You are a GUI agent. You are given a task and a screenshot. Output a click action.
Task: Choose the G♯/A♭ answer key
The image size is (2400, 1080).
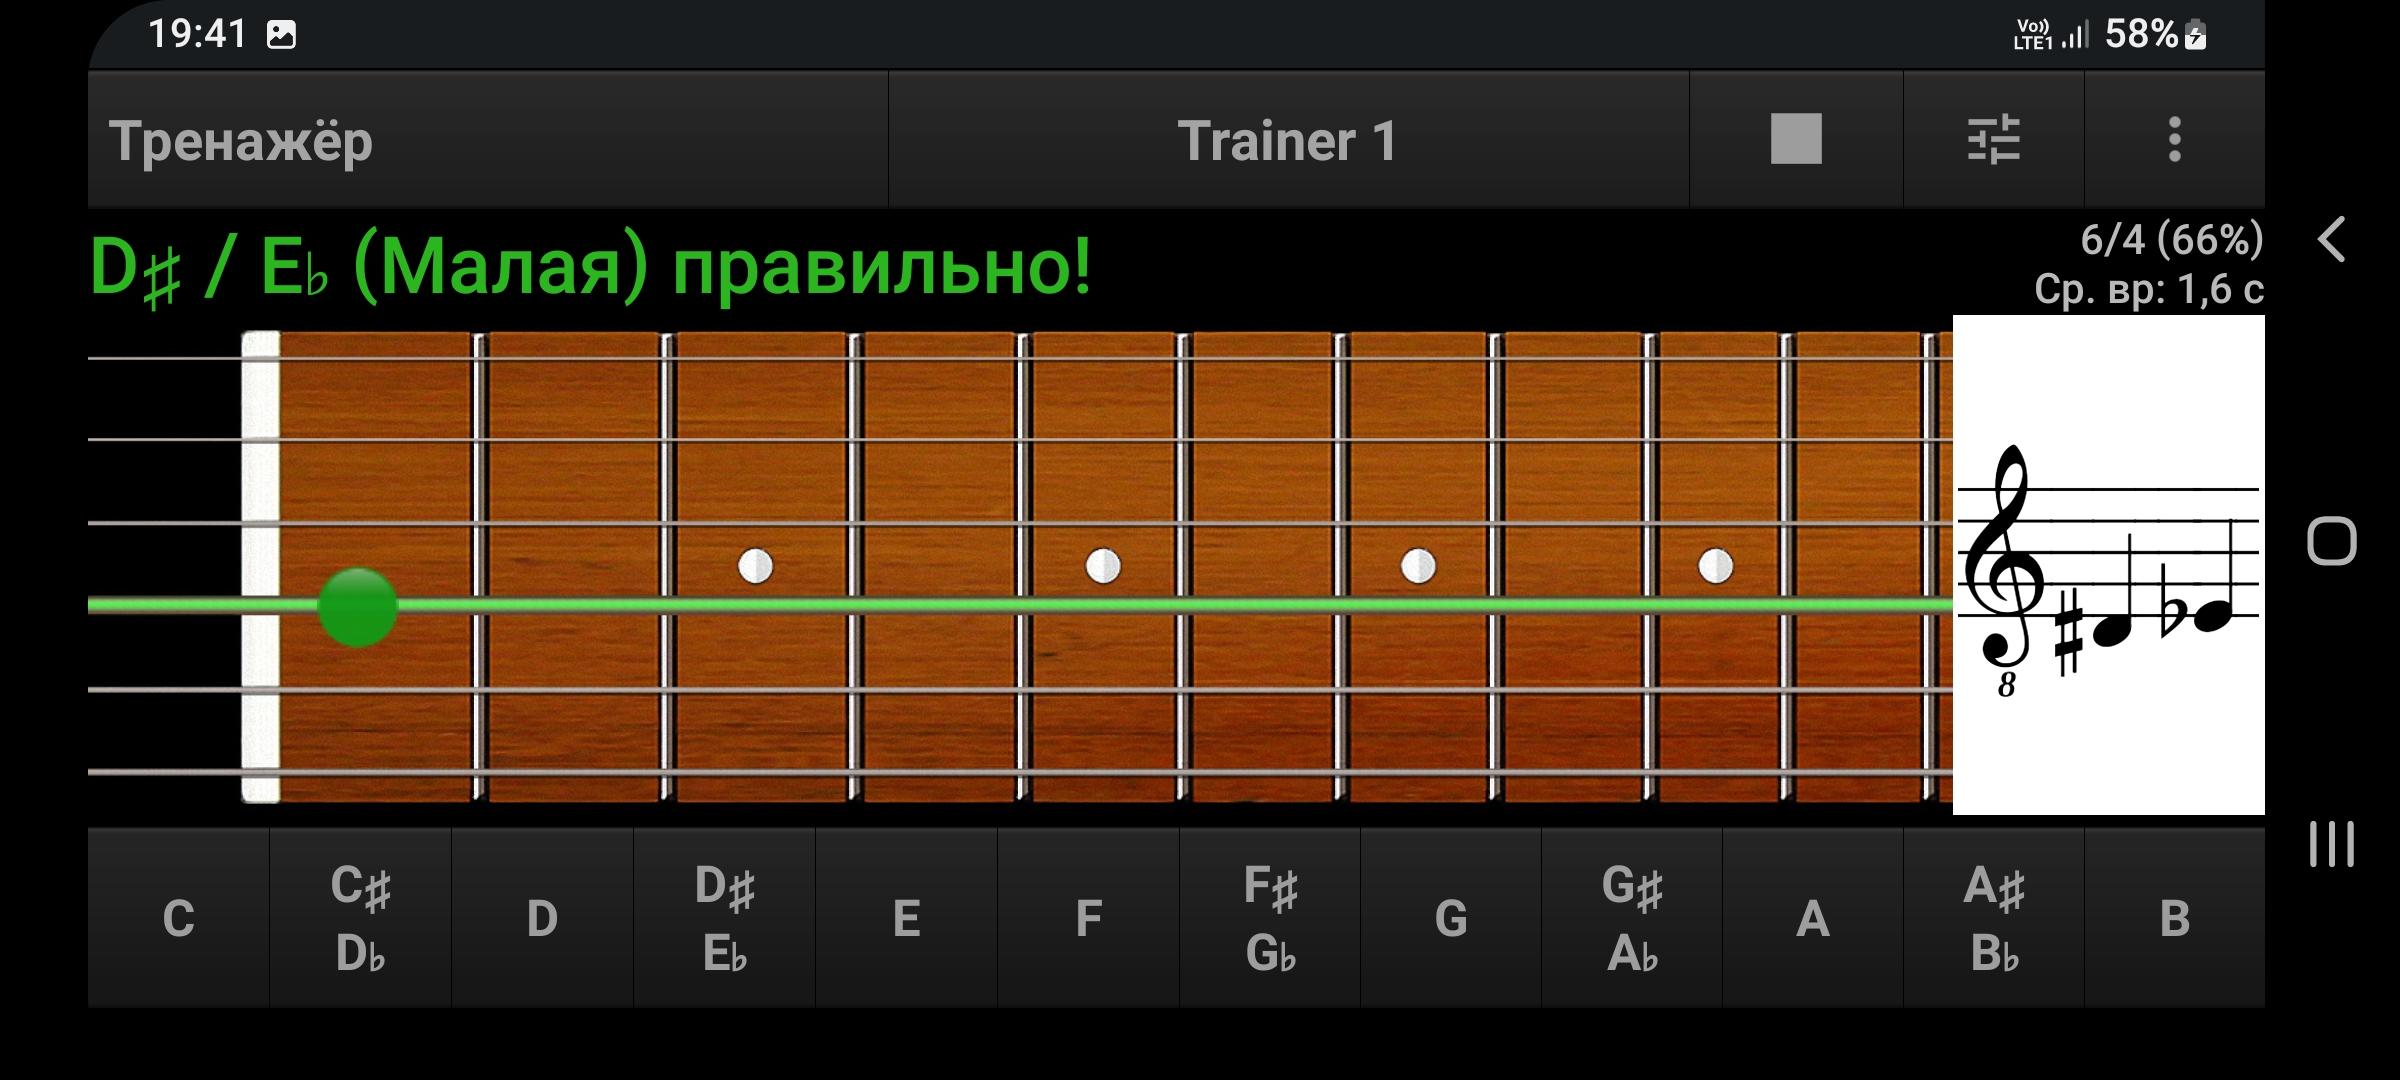point(1632,918)
